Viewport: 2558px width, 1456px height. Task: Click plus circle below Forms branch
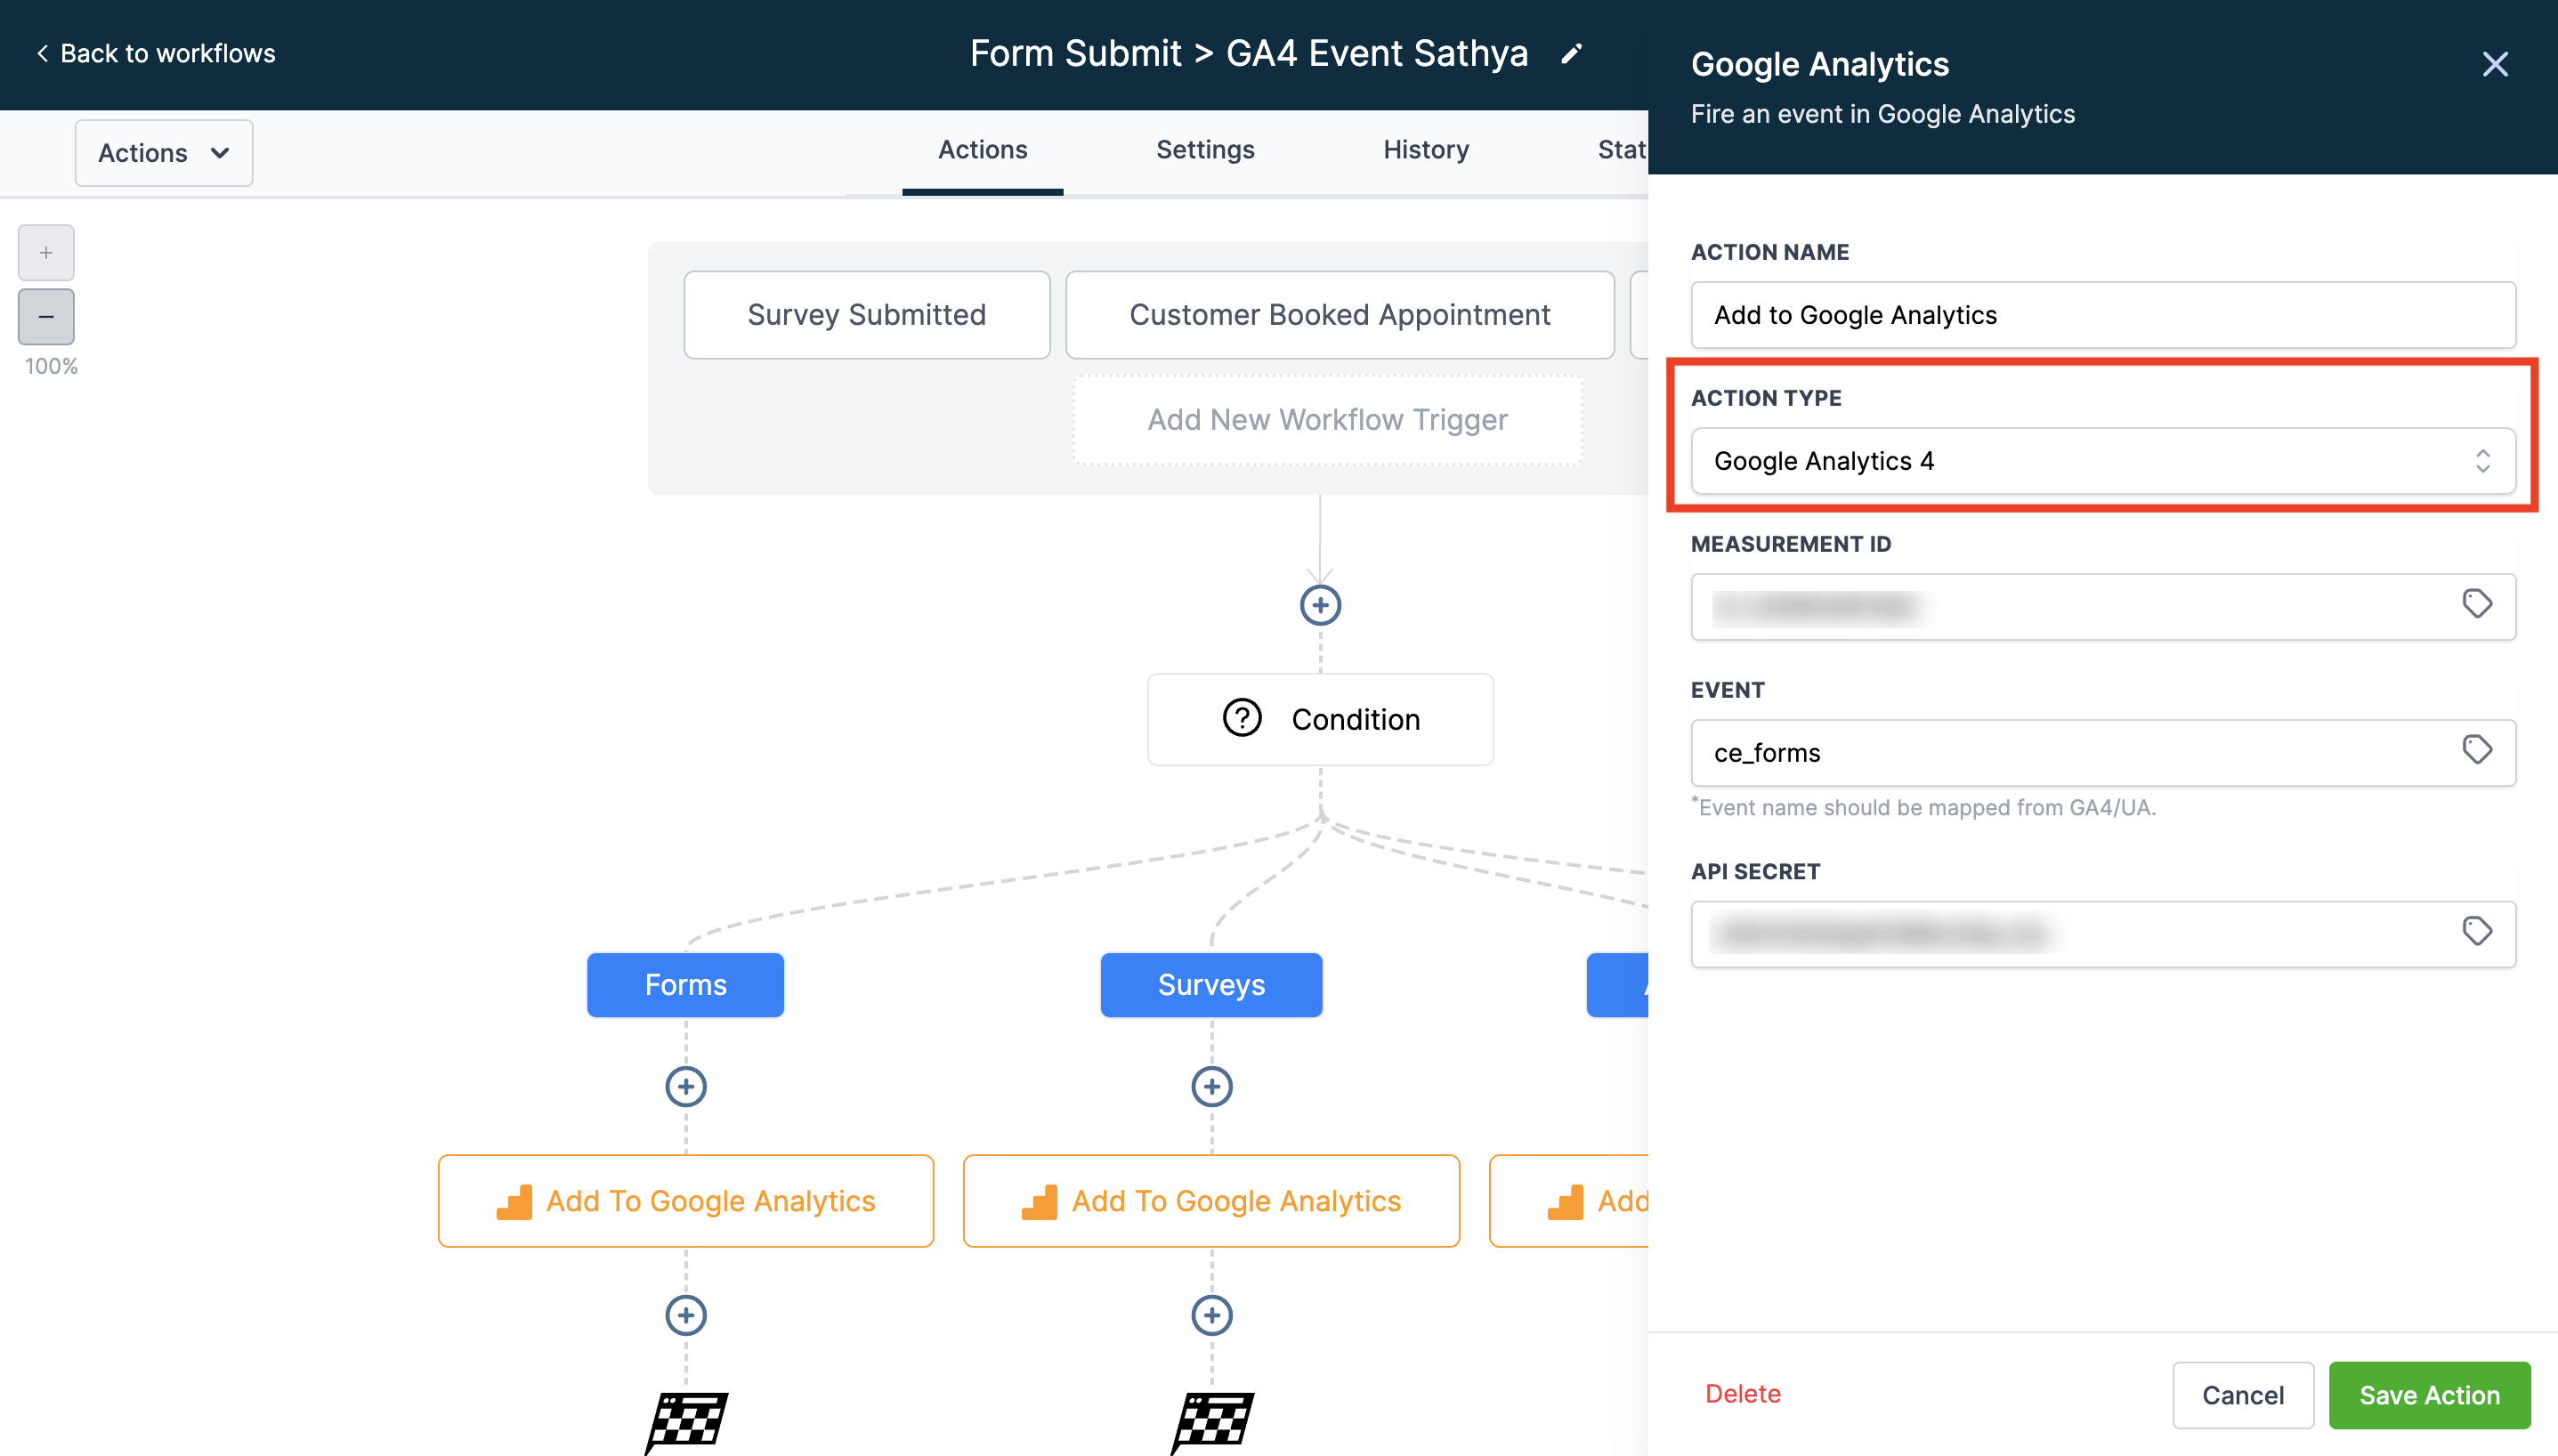tap(686, 1087)
